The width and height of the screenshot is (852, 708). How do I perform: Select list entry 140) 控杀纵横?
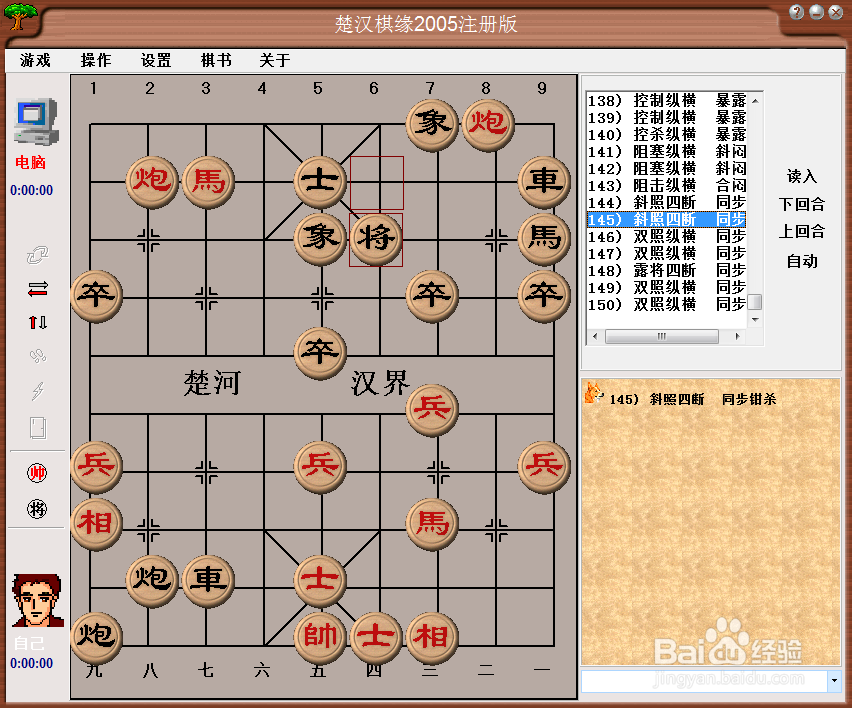pyautogui.click(x=667, y=134)
